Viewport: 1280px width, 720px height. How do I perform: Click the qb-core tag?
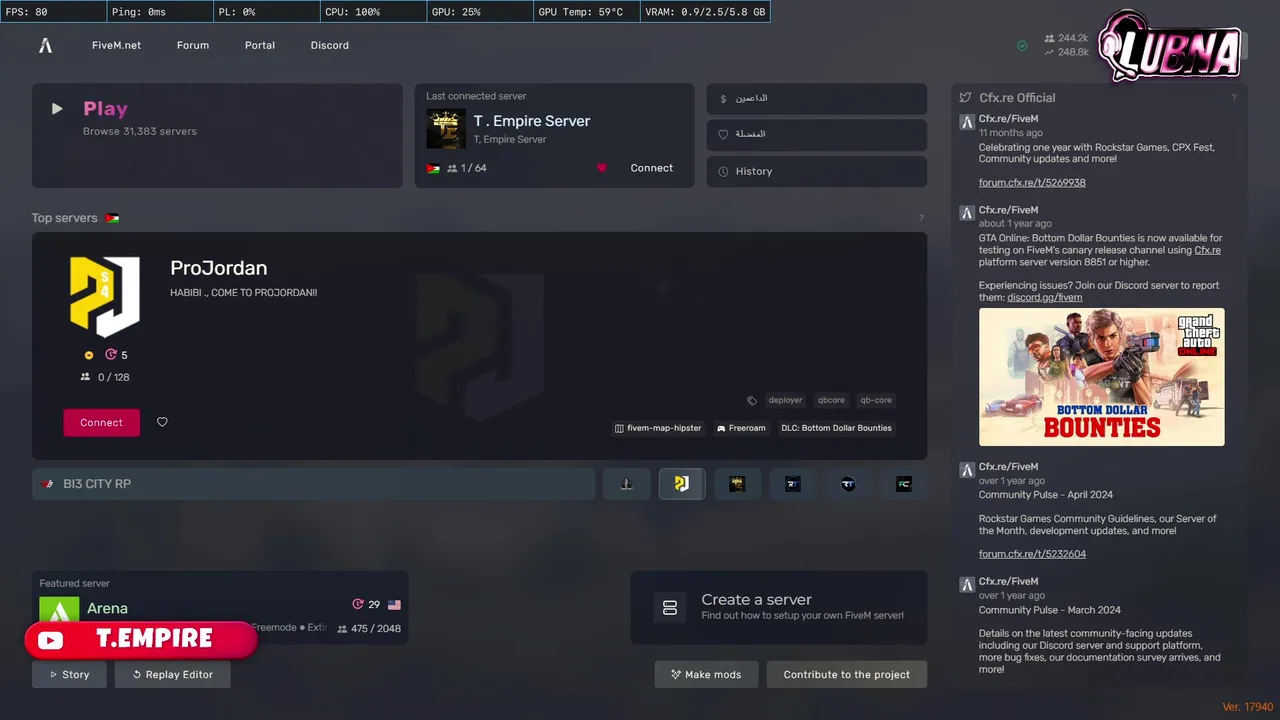coord(876,400)
